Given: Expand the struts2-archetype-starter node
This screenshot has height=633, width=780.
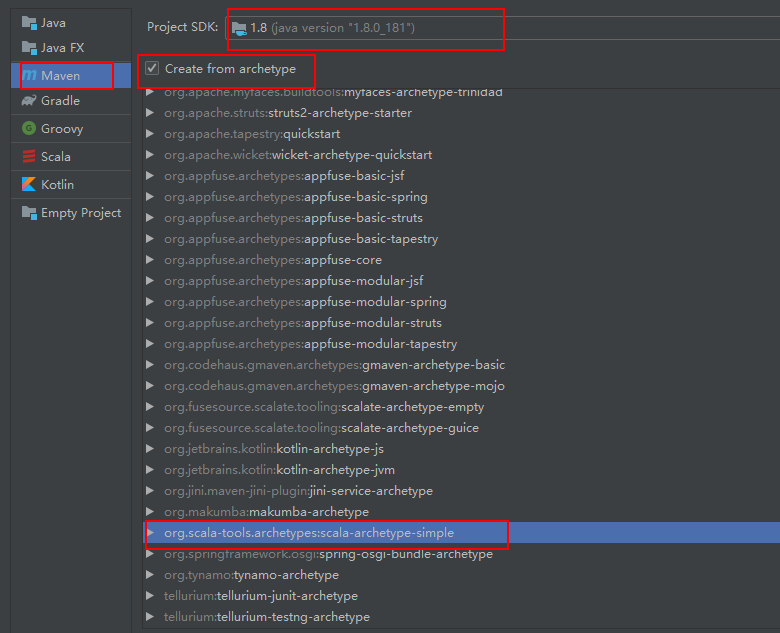Looking at the screenshot, I should [150, 113].
